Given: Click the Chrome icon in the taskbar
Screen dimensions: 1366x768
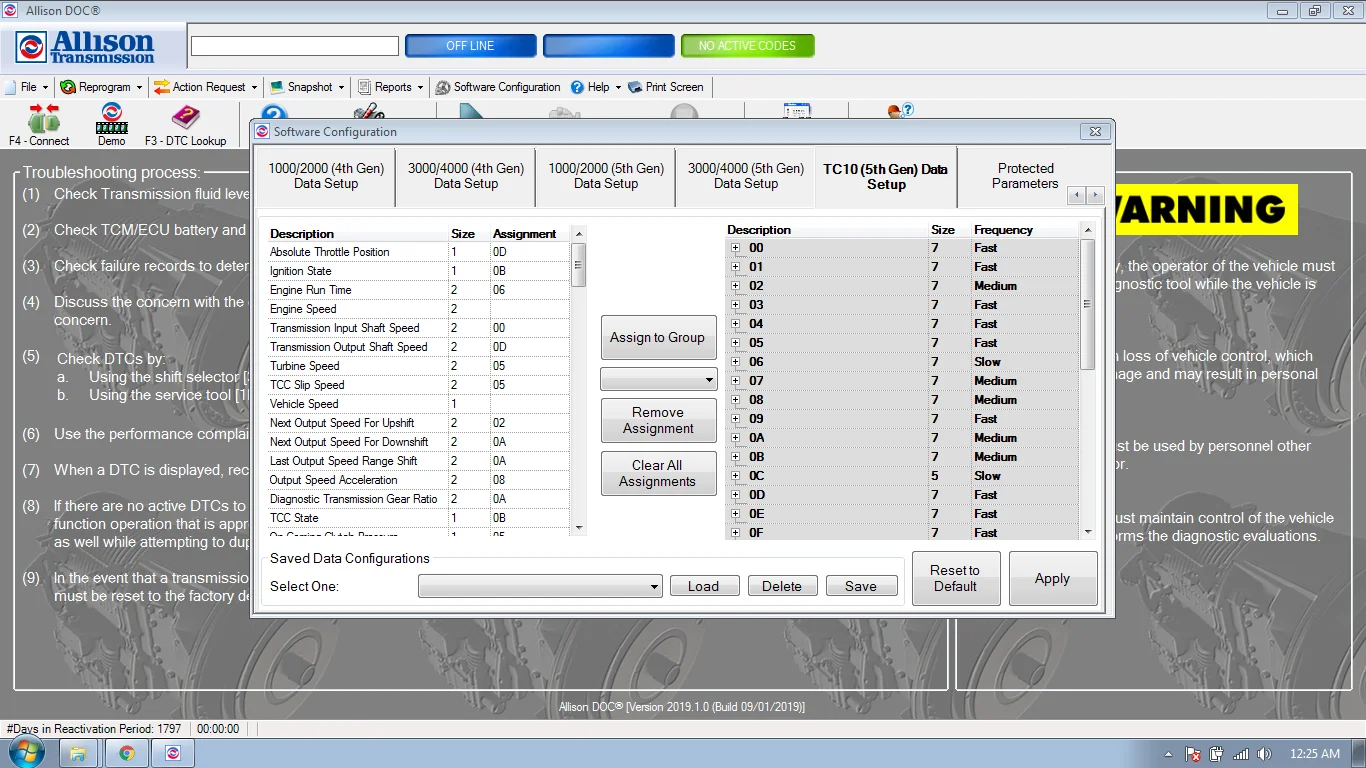Looking at the screenshot, I should tap(127, 753).
